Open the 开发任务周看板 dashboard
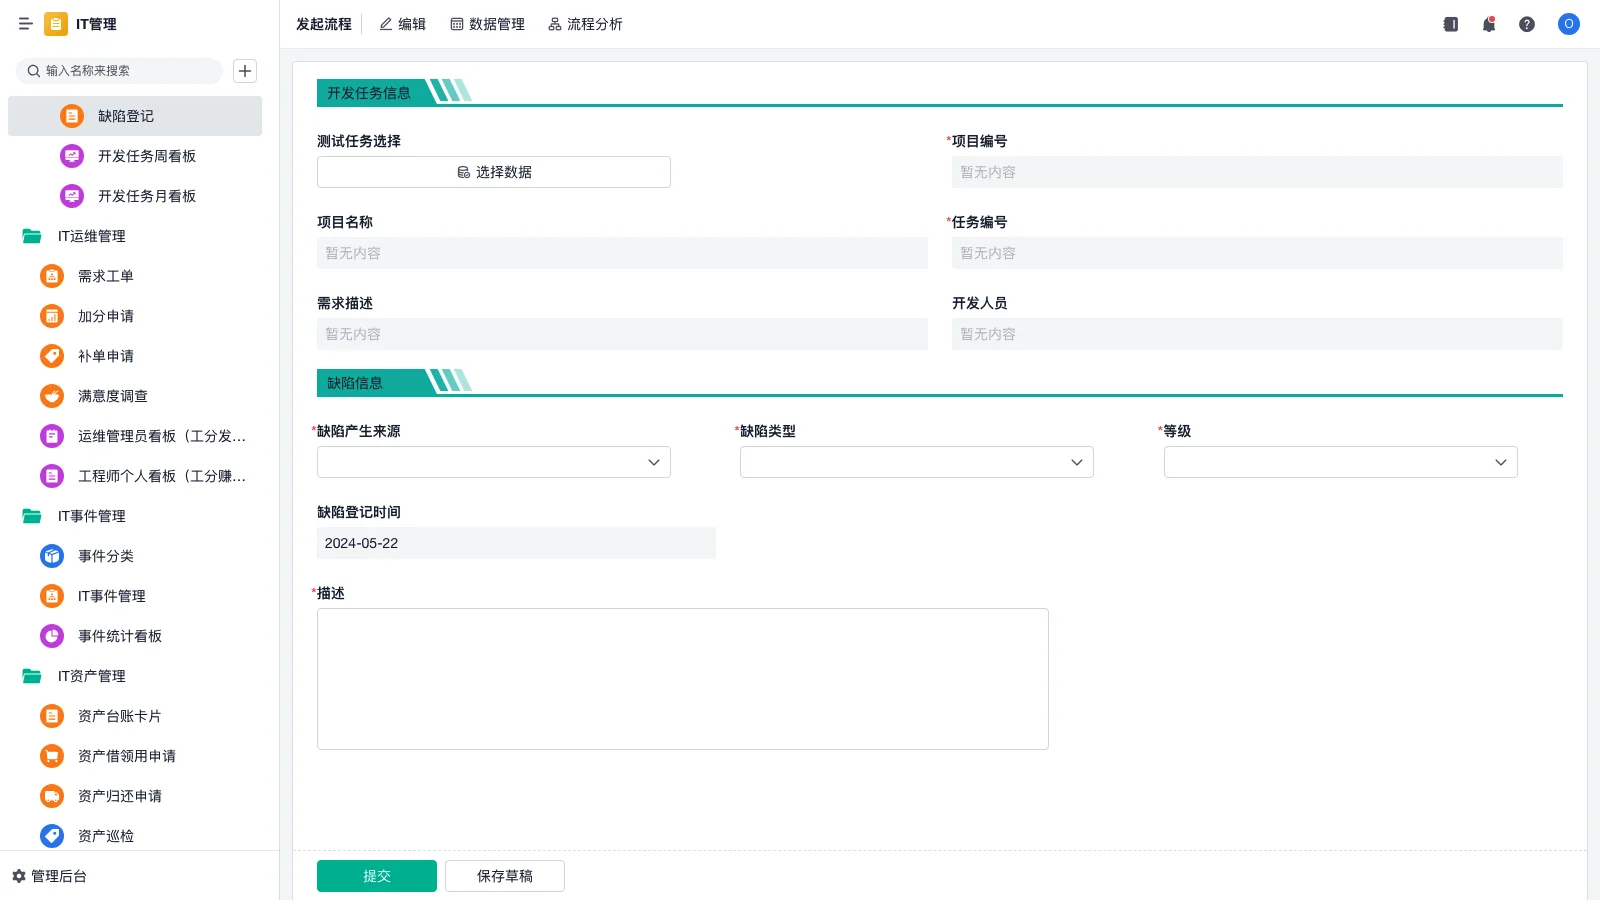Viewport: 1600px width, 900px height. 146,156
